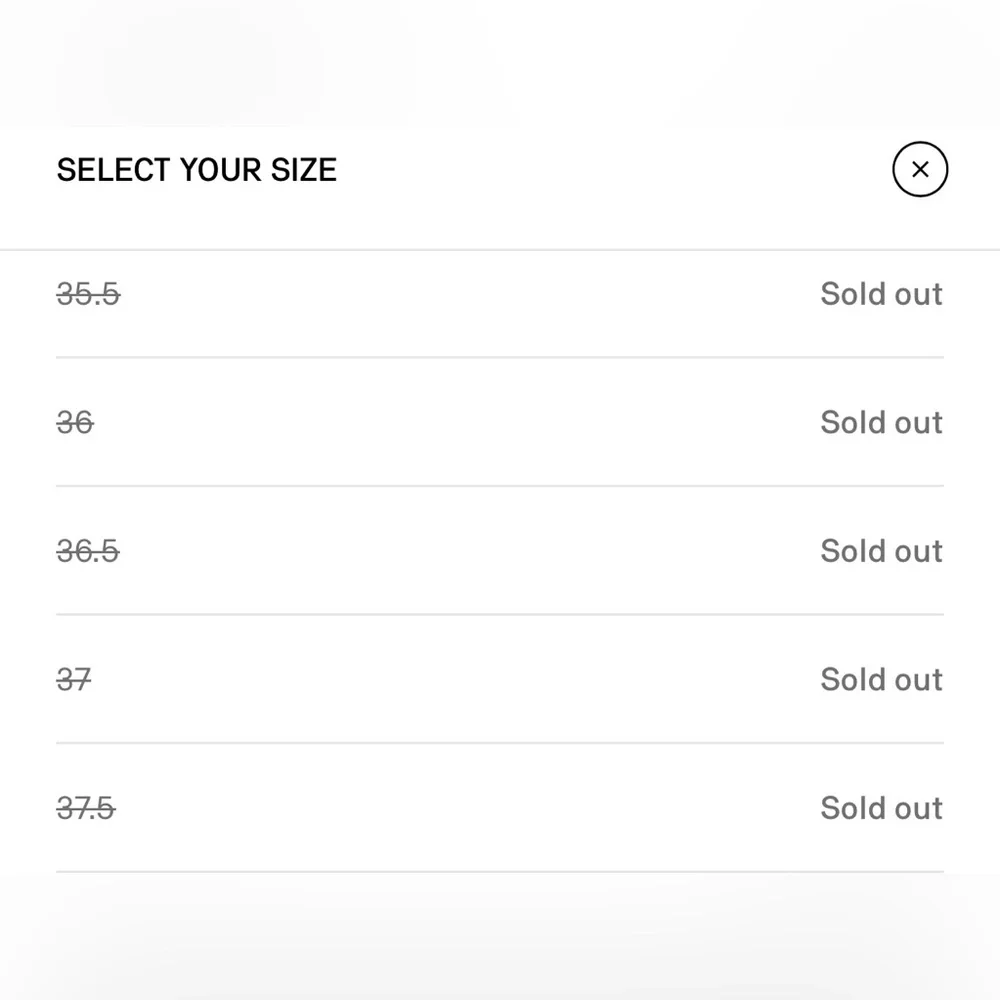The image size is (1000, 1000).
Task: Click the SELECT YOUR SIZE heading
Action: (x=197, y=170)
